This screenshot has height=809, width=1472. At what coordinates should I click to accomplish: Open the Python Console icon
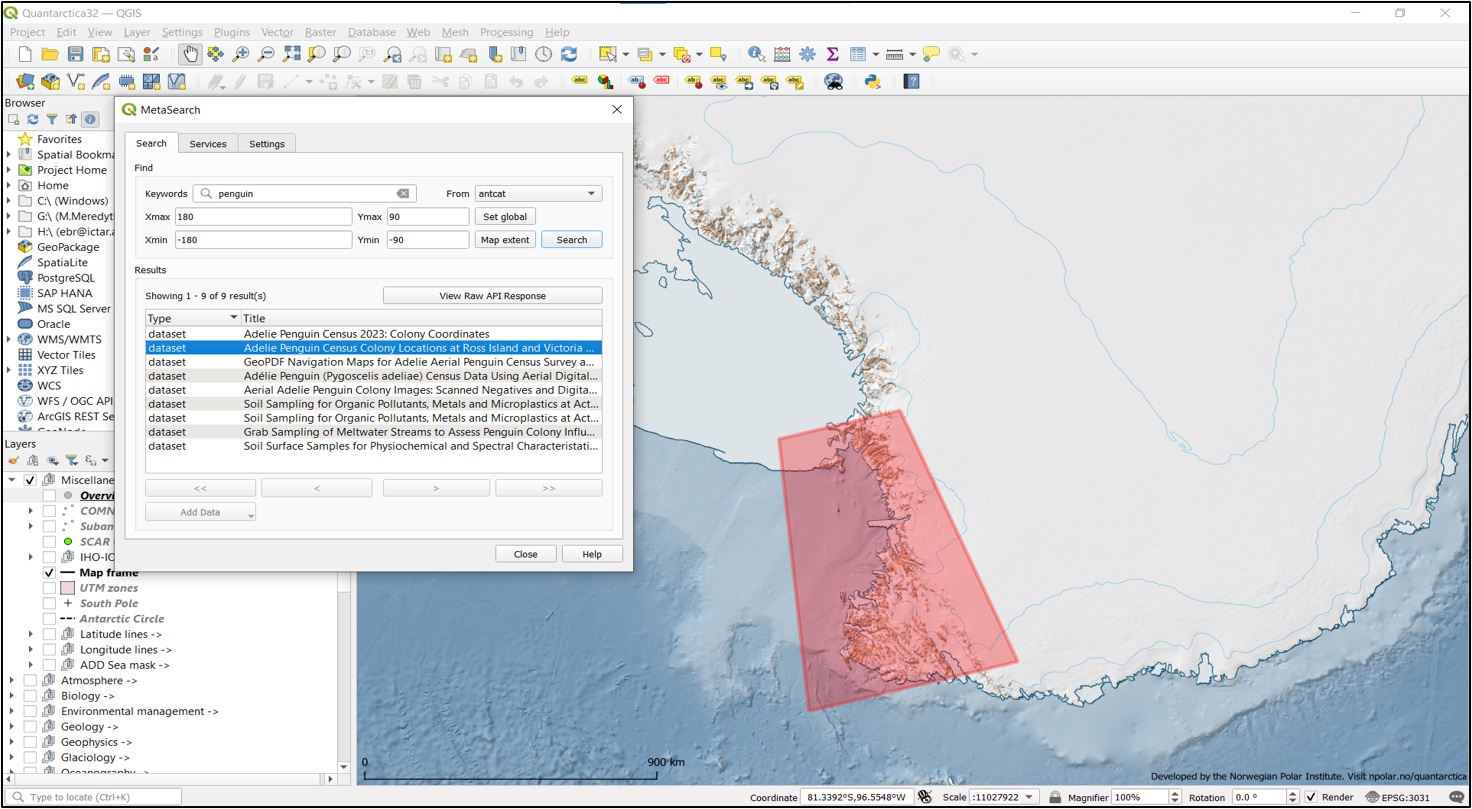pyautogui.click(x=872, y=81)
